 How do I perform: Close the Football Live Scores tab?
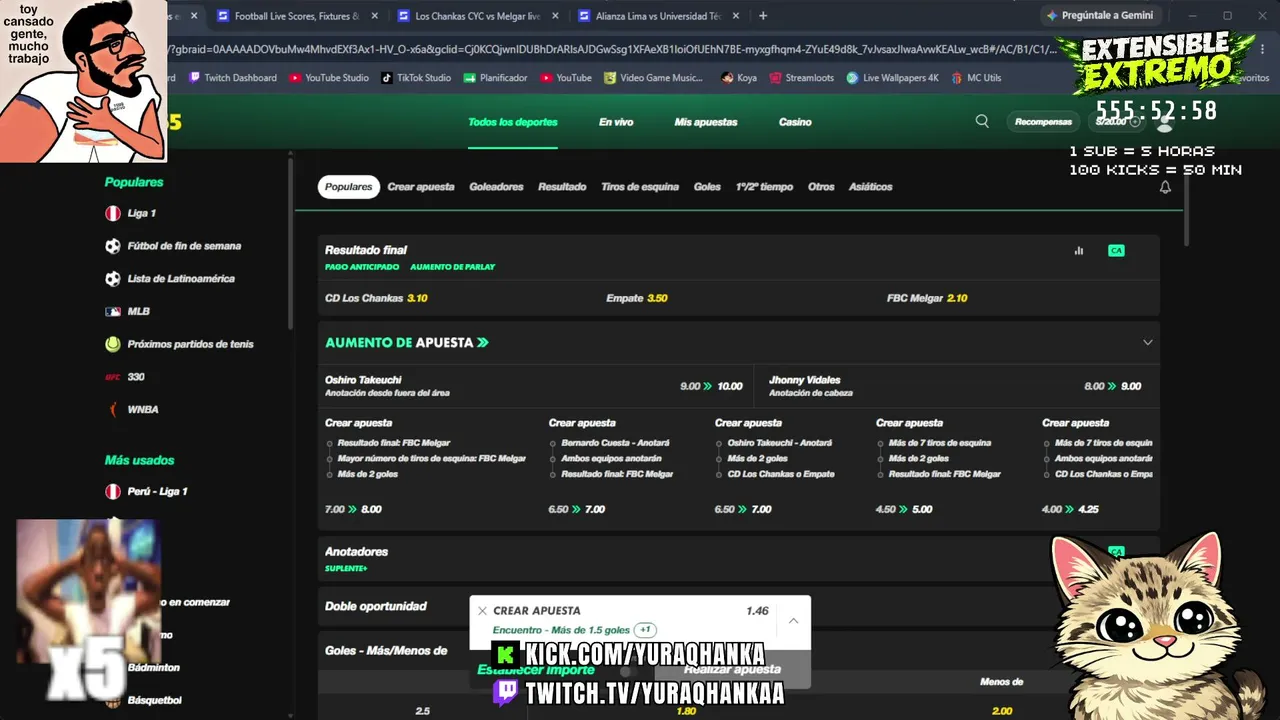tap(375, 16)
